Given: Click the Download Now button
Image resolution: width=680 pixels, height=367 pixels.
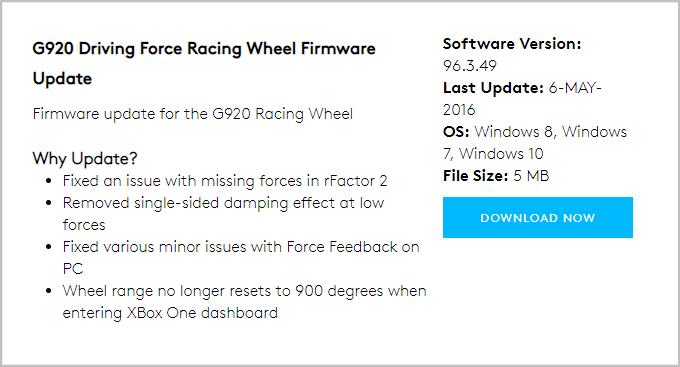Looking at the screenshot, I should click(538, 217).
